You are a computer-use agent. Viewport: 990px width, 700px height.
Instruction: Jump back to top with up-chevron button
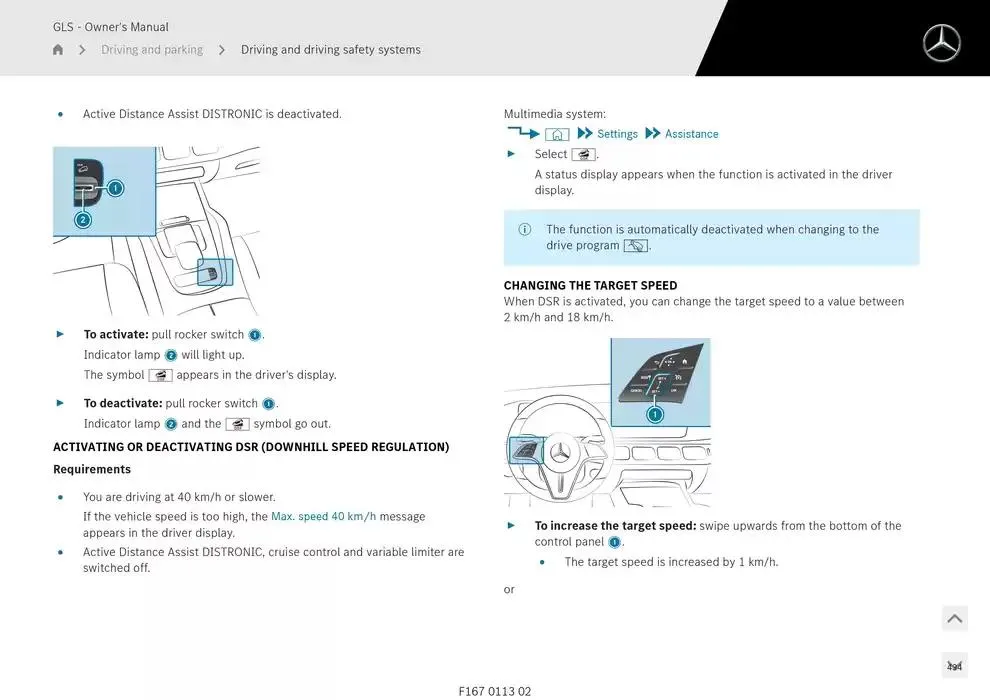955,619
